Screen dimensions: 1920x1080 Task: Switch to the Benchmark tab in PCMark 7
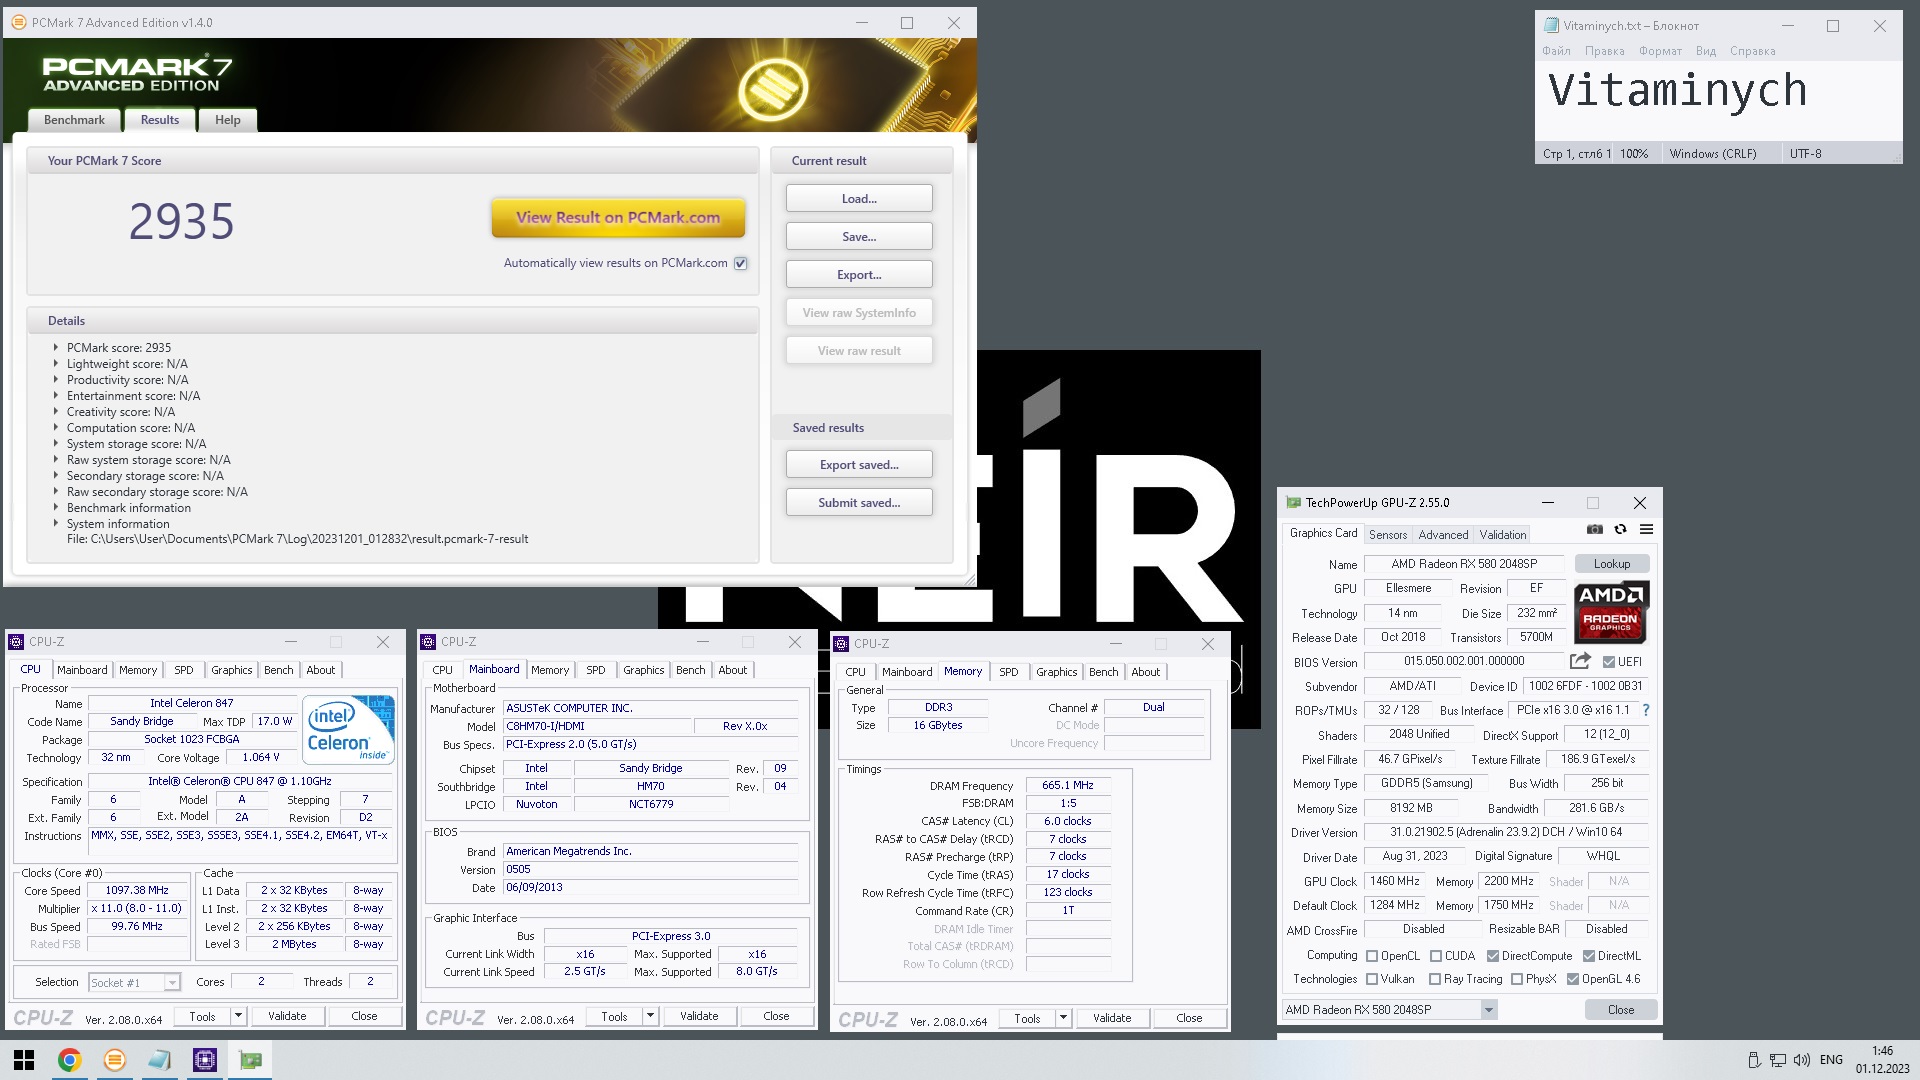pos(74,120)
